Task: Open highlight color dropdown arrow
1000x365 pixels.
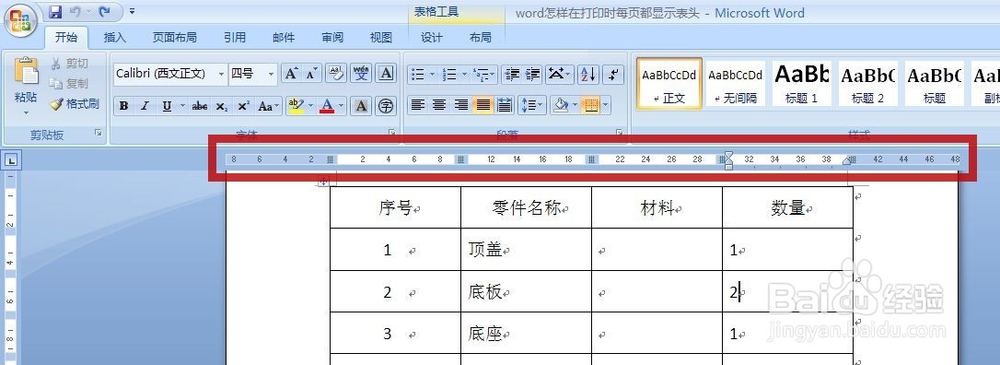Action: pos(310,106)
